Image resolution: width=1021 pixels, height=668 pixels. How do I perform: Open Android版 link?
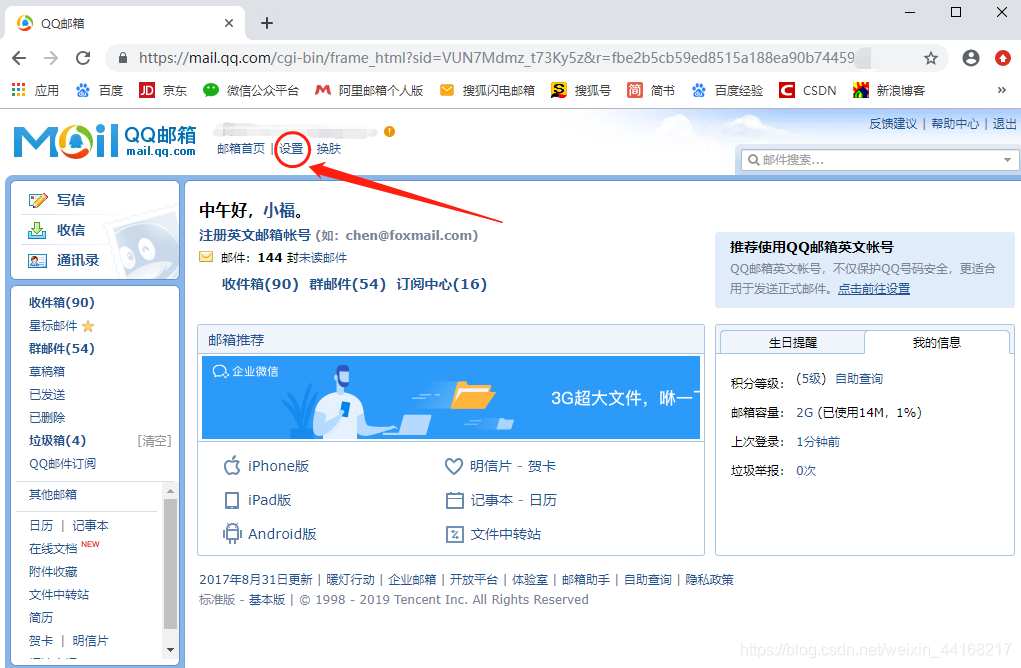point(270,534)
